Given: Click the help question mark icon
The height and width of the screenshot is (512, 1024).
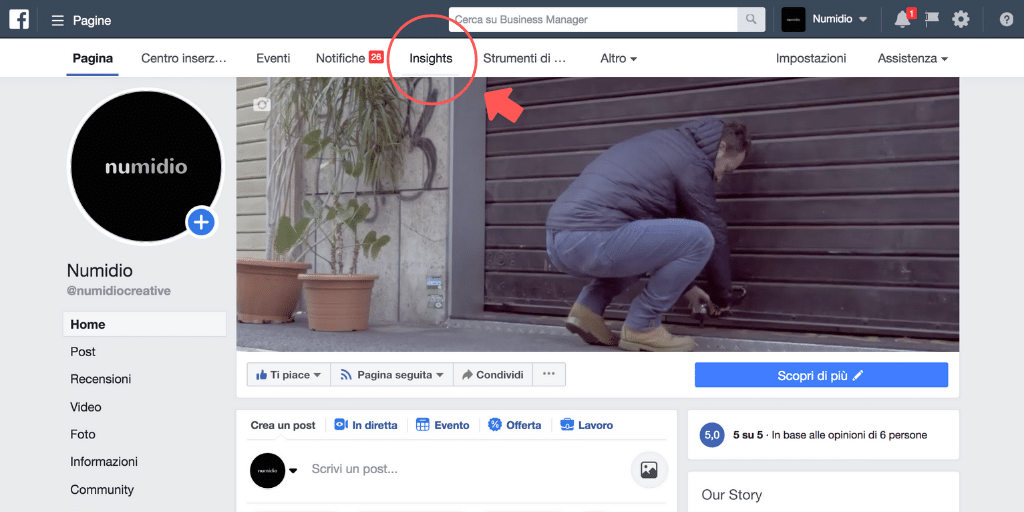Looking at the screenshot, I should pos(1006,20).
